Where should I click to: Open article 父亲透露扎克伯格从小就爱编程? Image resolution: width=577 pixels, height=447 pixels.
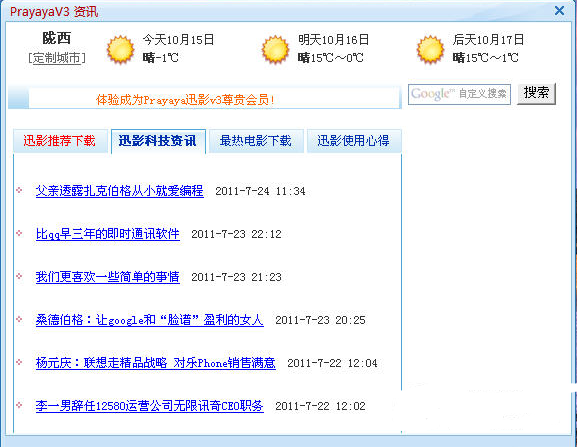tap(120, 191)
